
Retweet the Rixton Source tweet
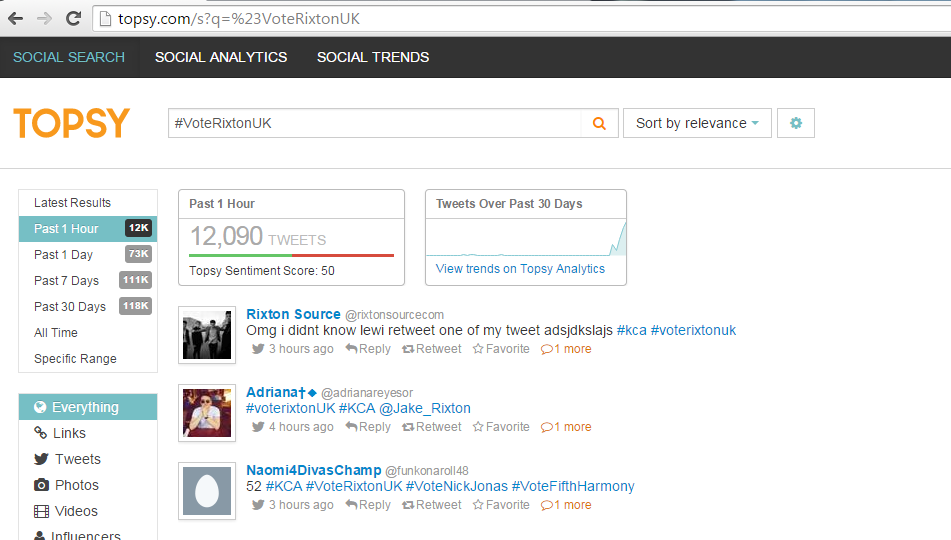(432, 349)
